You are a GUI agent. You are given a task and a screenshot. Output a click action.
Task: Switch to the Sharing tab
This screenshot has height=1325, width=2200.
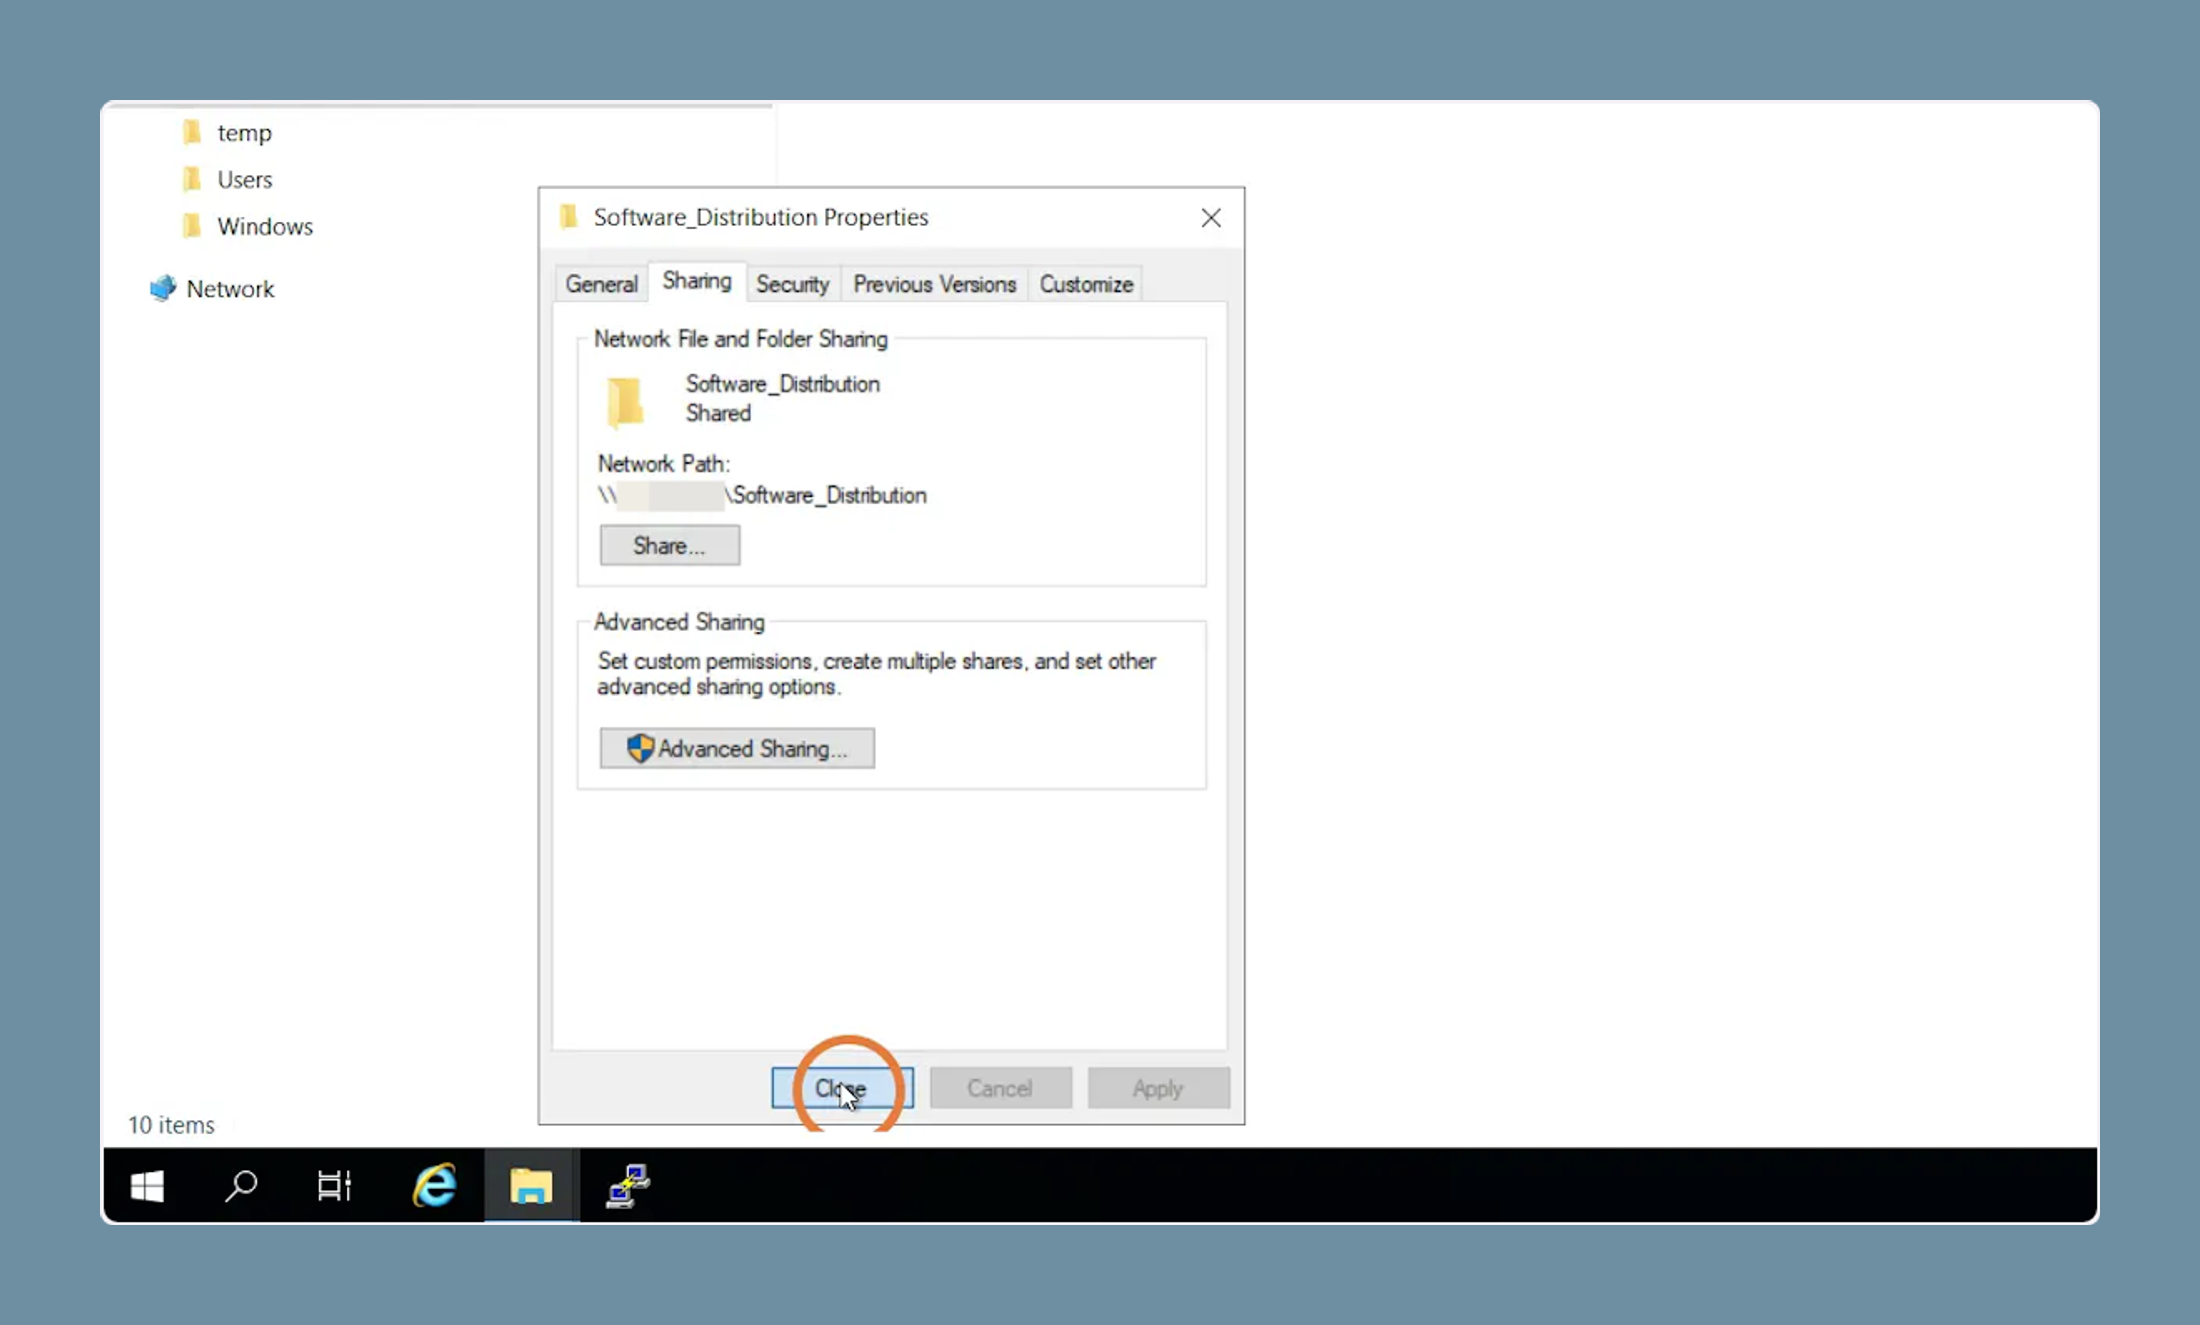[697, 281]
